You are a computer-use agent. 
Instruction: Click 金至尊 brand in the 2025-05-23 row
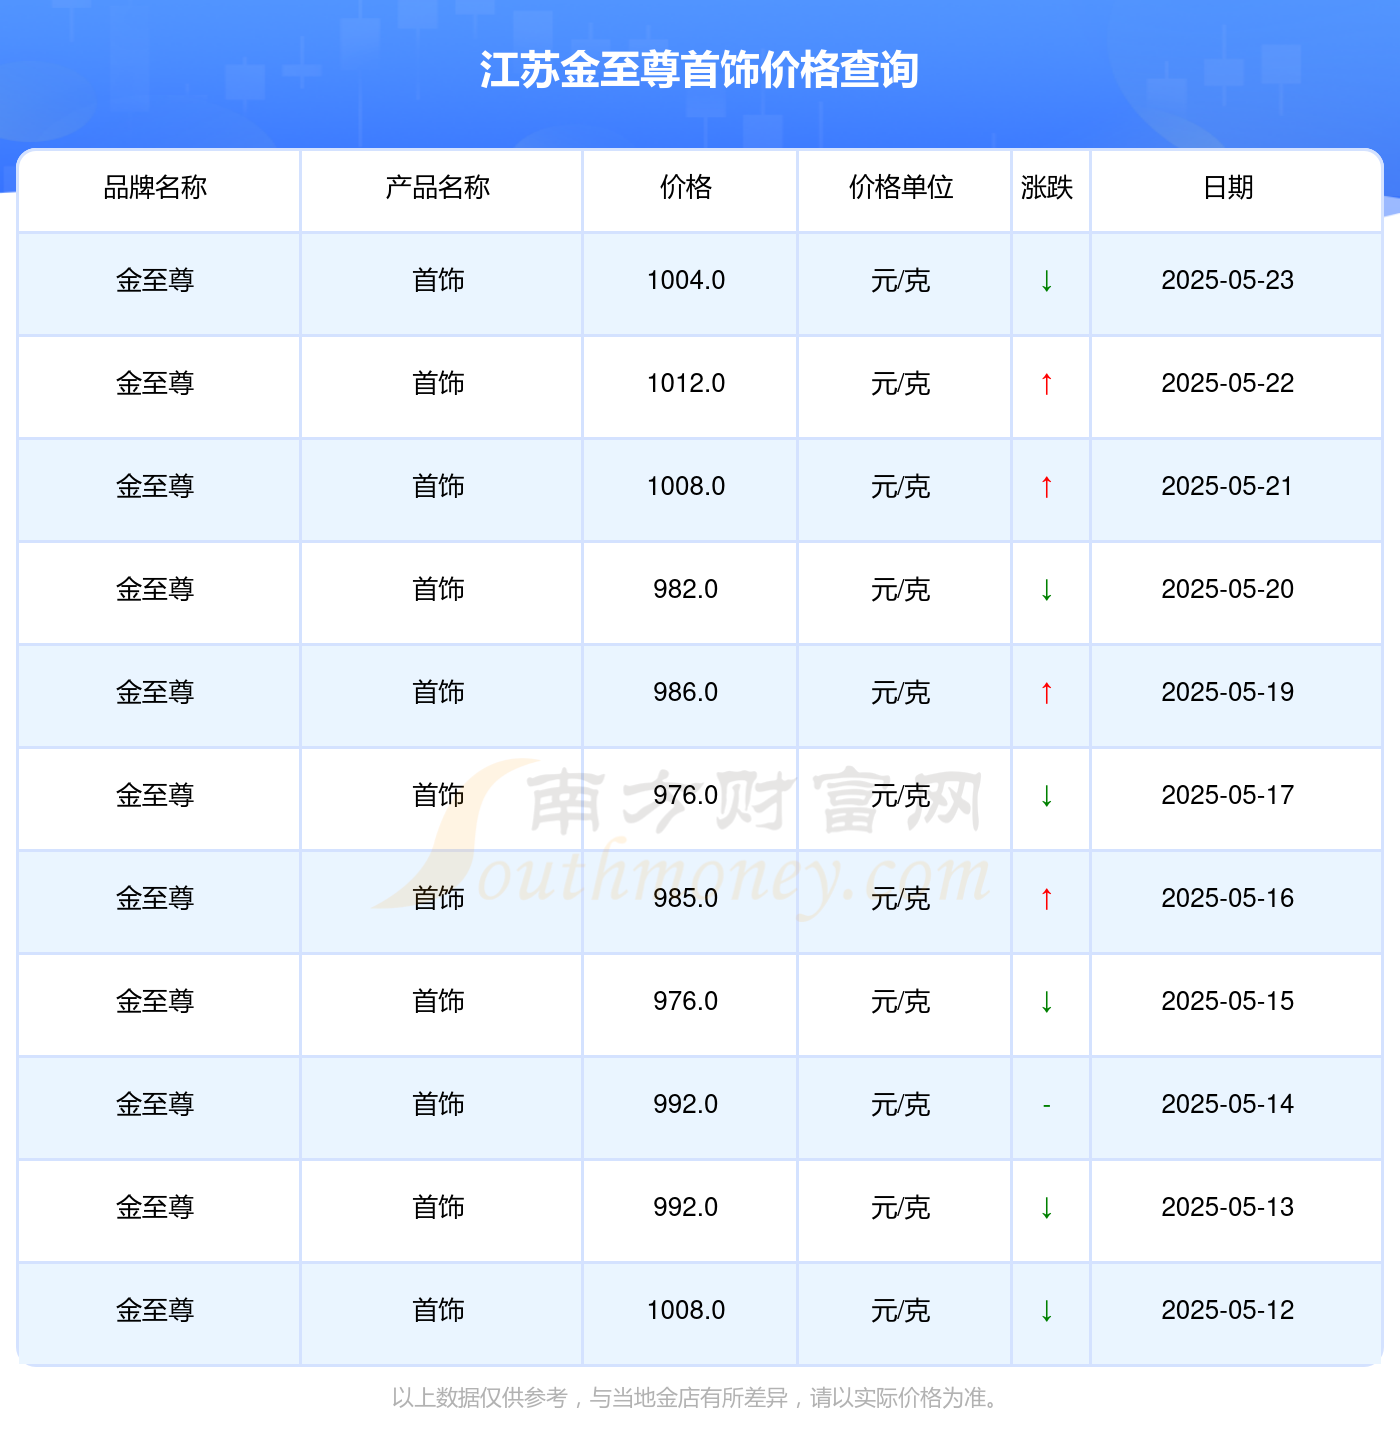[x=155, y=281]
